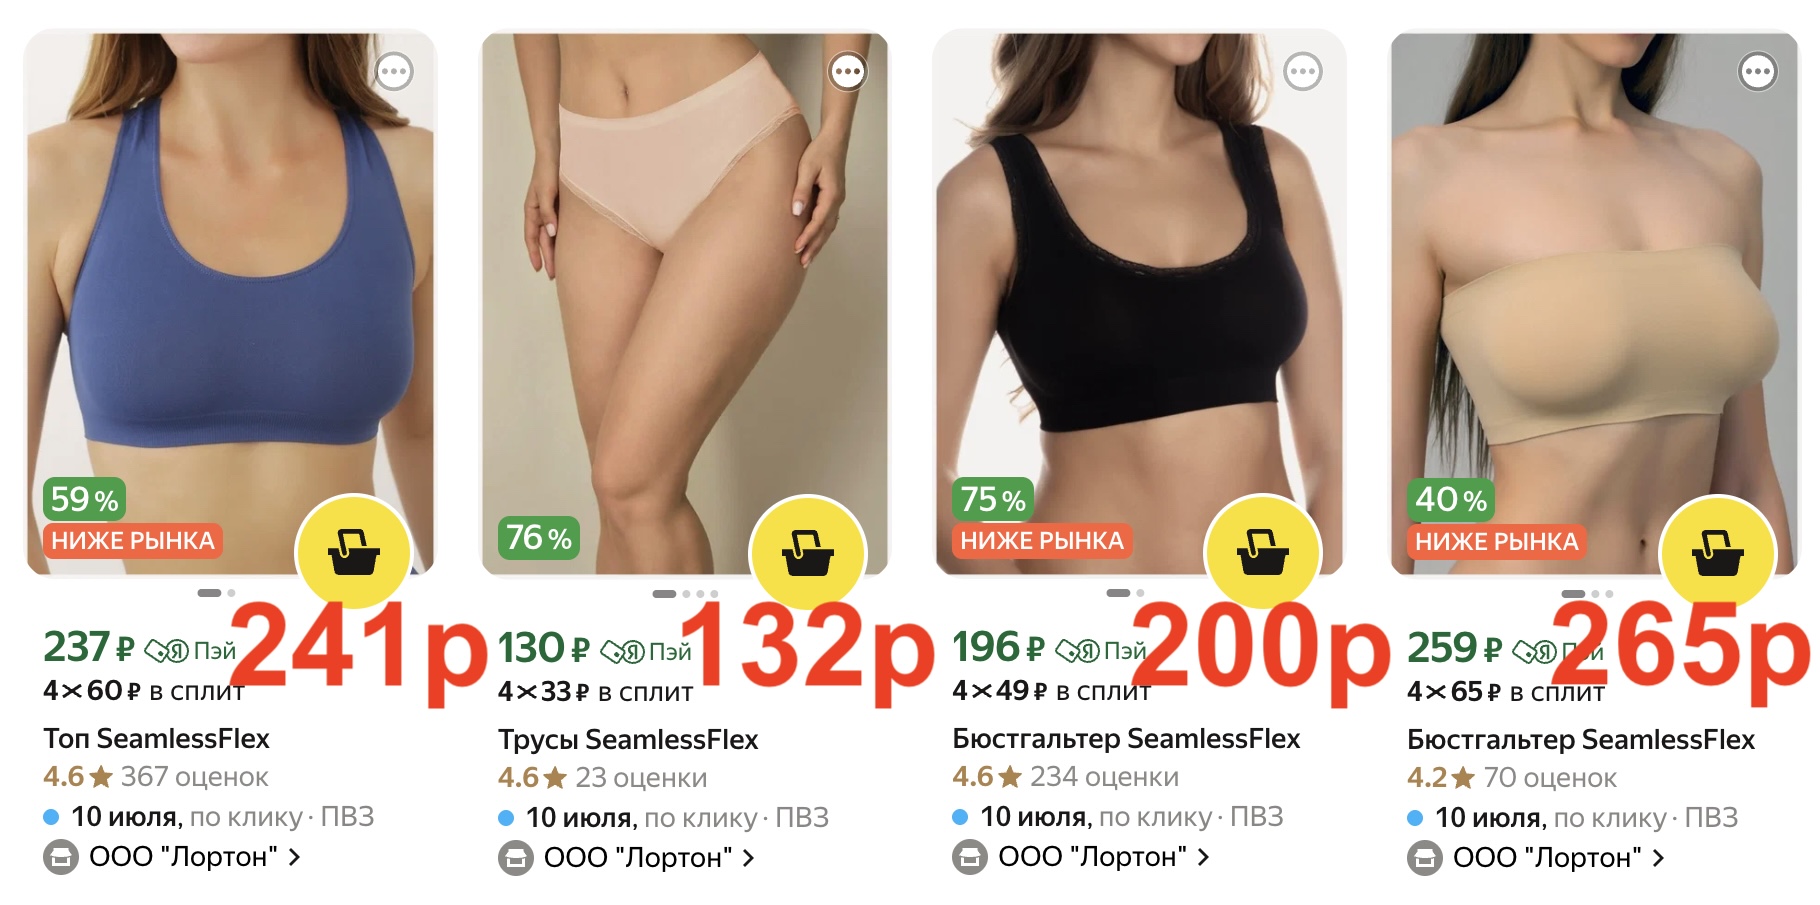Add the black Бюстгальтер to cart
1820x905 pixels.
click(1263, 552)
